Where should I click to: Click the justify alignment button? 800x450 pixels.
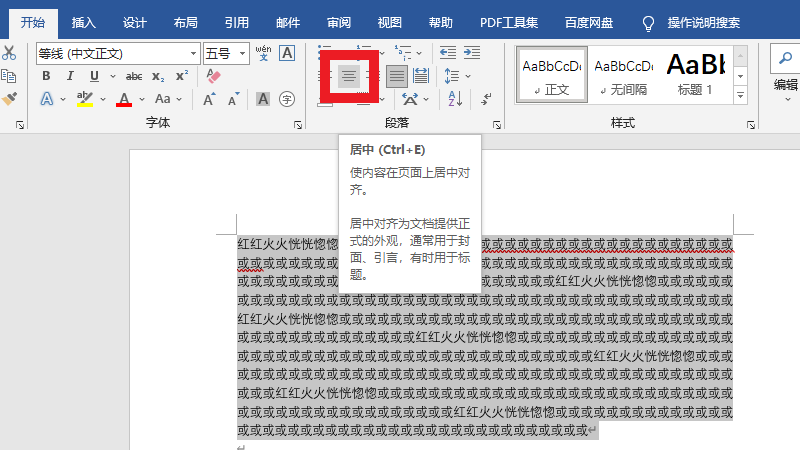[x=397, y=76]
